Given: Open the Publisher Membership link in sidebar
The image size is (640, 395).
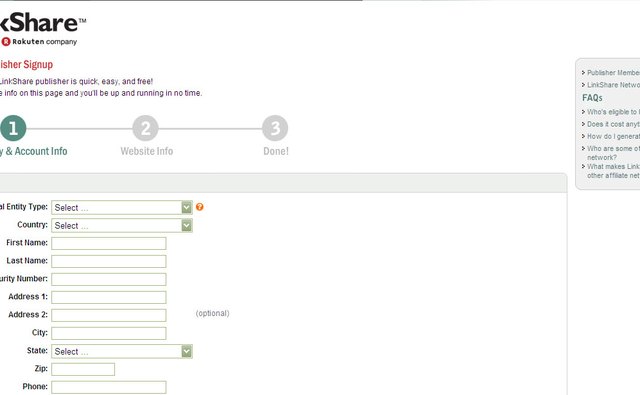Looking at the screenshot, I should point(613,73).
